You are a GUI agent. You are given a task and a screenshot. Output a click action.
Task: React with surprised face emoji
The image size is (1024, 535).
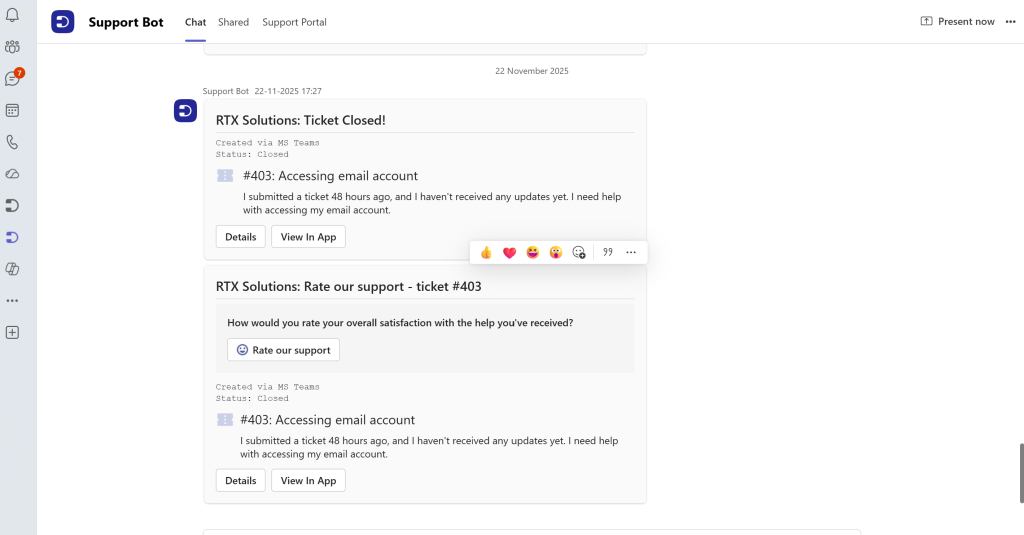pos(556,252)
